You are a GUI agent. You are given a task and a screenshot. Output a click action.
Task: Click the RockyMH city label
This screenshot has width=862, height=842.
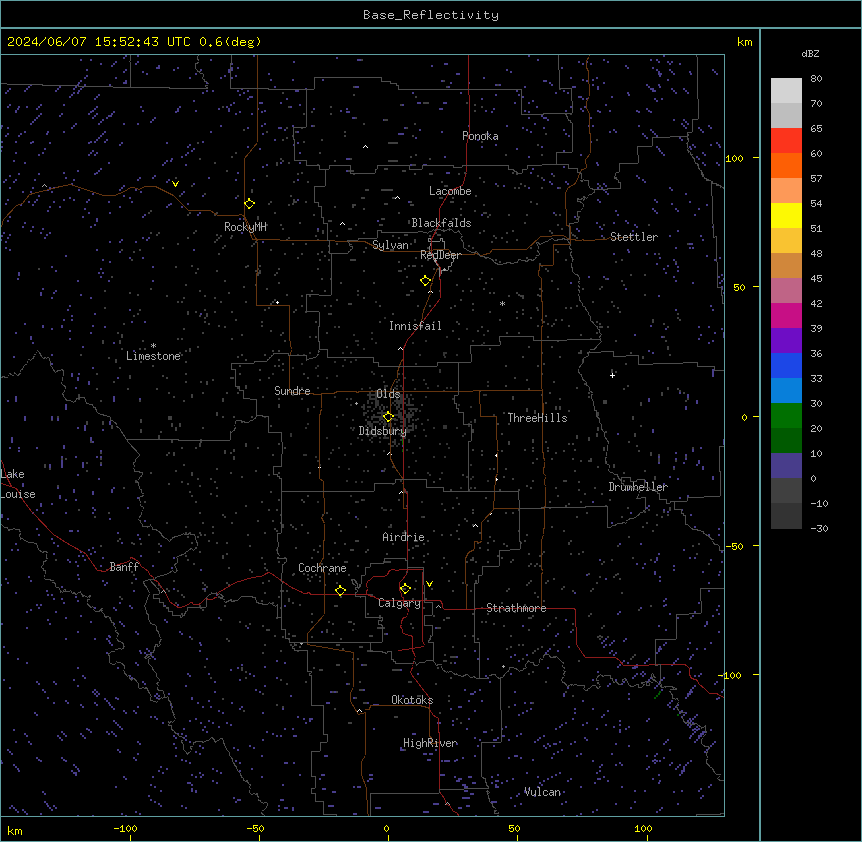pyautogui.click(x=245, y=227)
